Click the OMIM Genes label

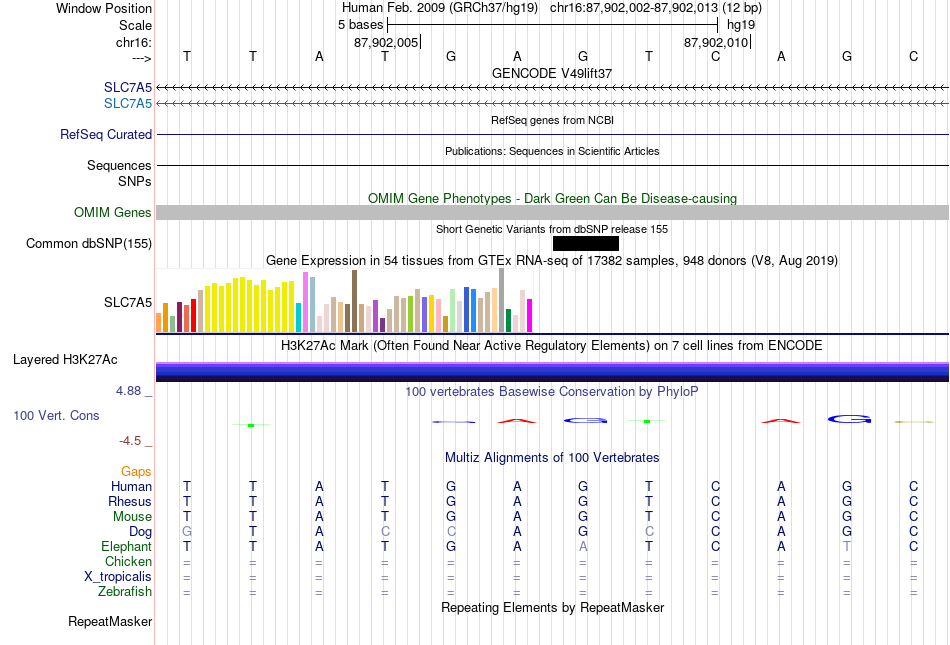(113, 213)
